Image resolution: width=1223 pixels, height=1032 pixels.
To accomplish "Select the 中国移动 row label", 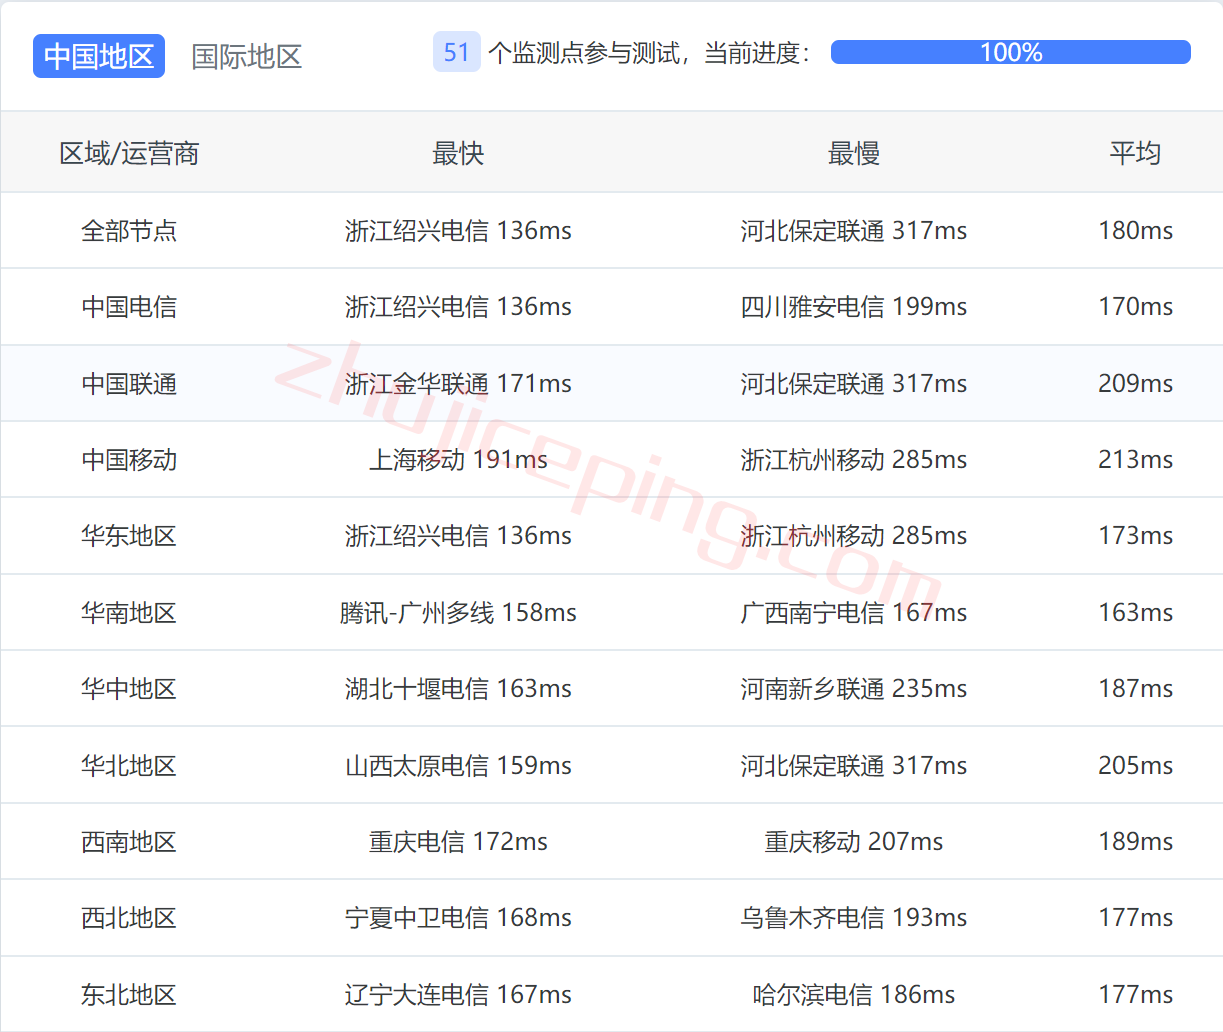I will coord(129,460).
